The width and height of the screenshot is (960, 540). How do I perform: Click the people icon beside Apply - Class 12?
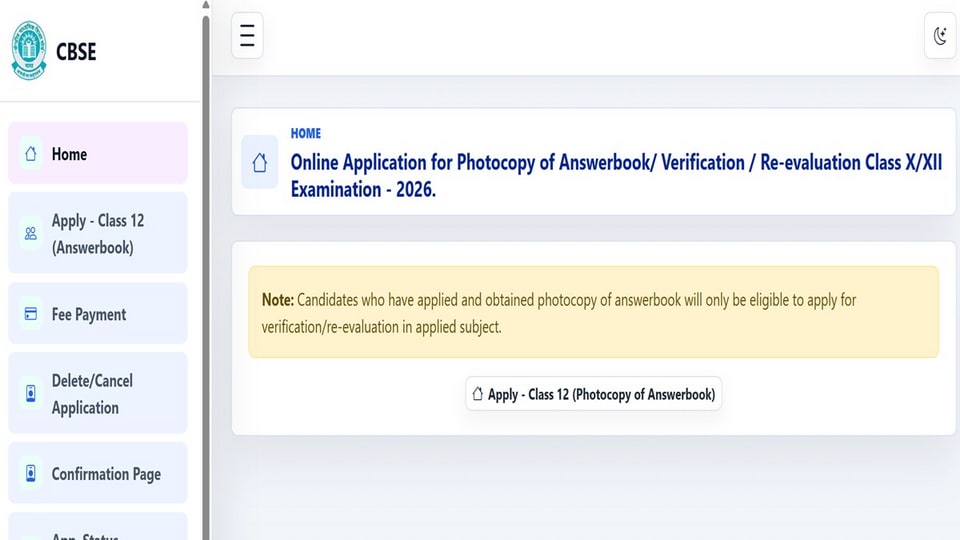31,233
